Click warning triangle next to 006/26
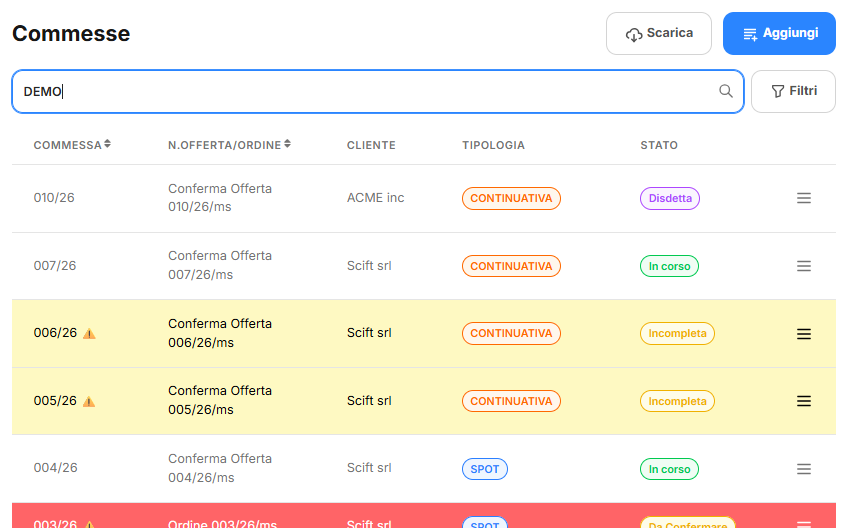This screenshot has width=848, height=528. pos(89,334)
